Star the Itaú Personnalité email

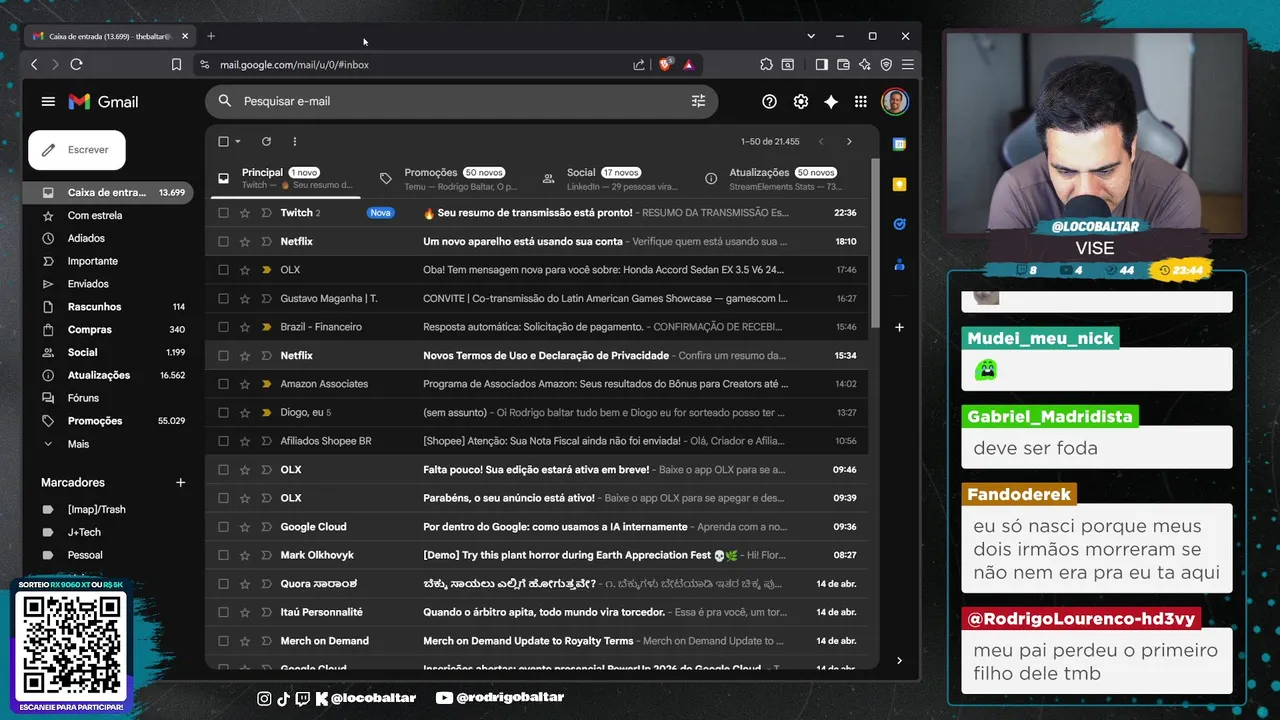(244, 612)
